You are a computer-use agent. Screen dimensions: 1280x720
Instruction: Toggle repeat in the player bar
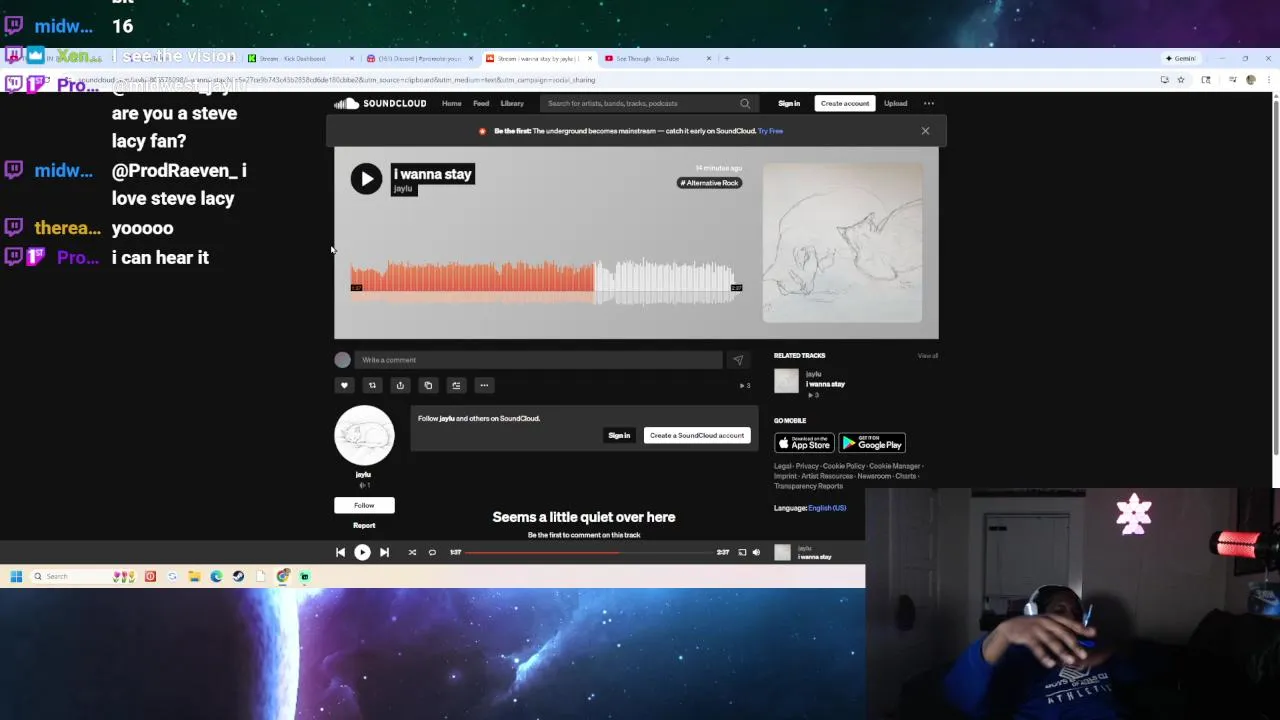(432, 552)
